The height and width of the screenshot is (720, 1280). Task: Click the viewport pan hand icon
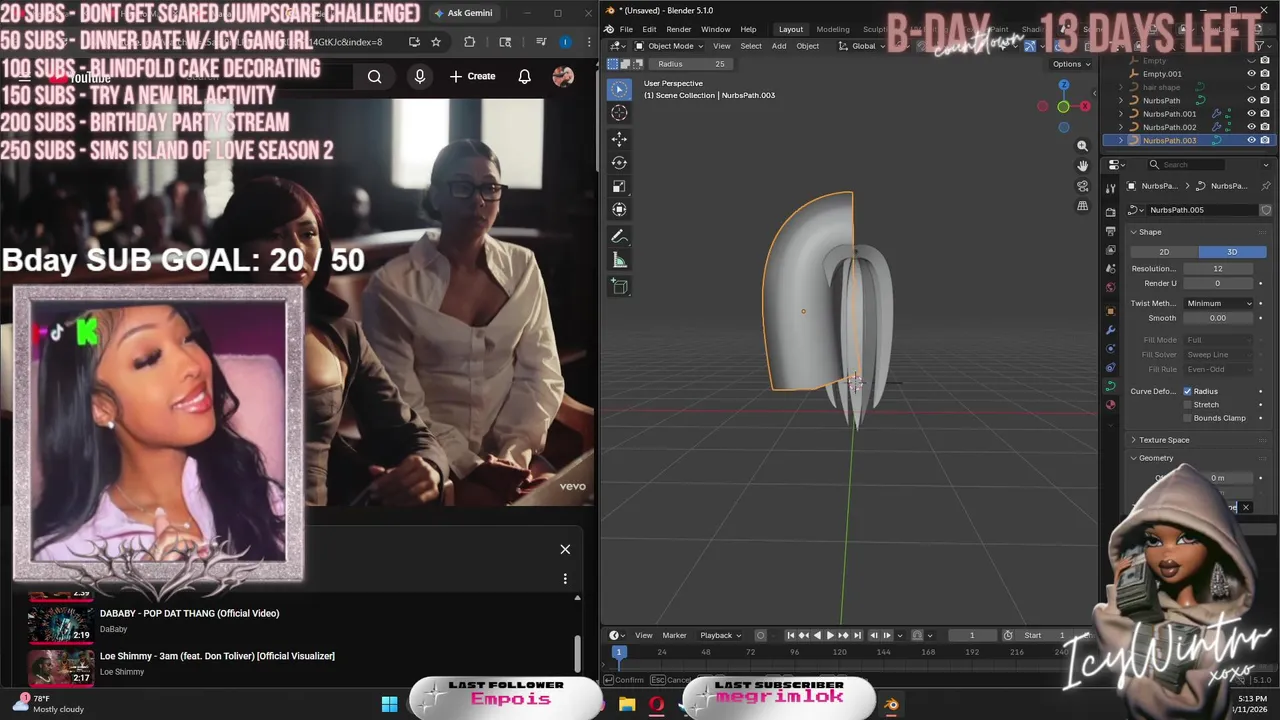point(1082,166)
